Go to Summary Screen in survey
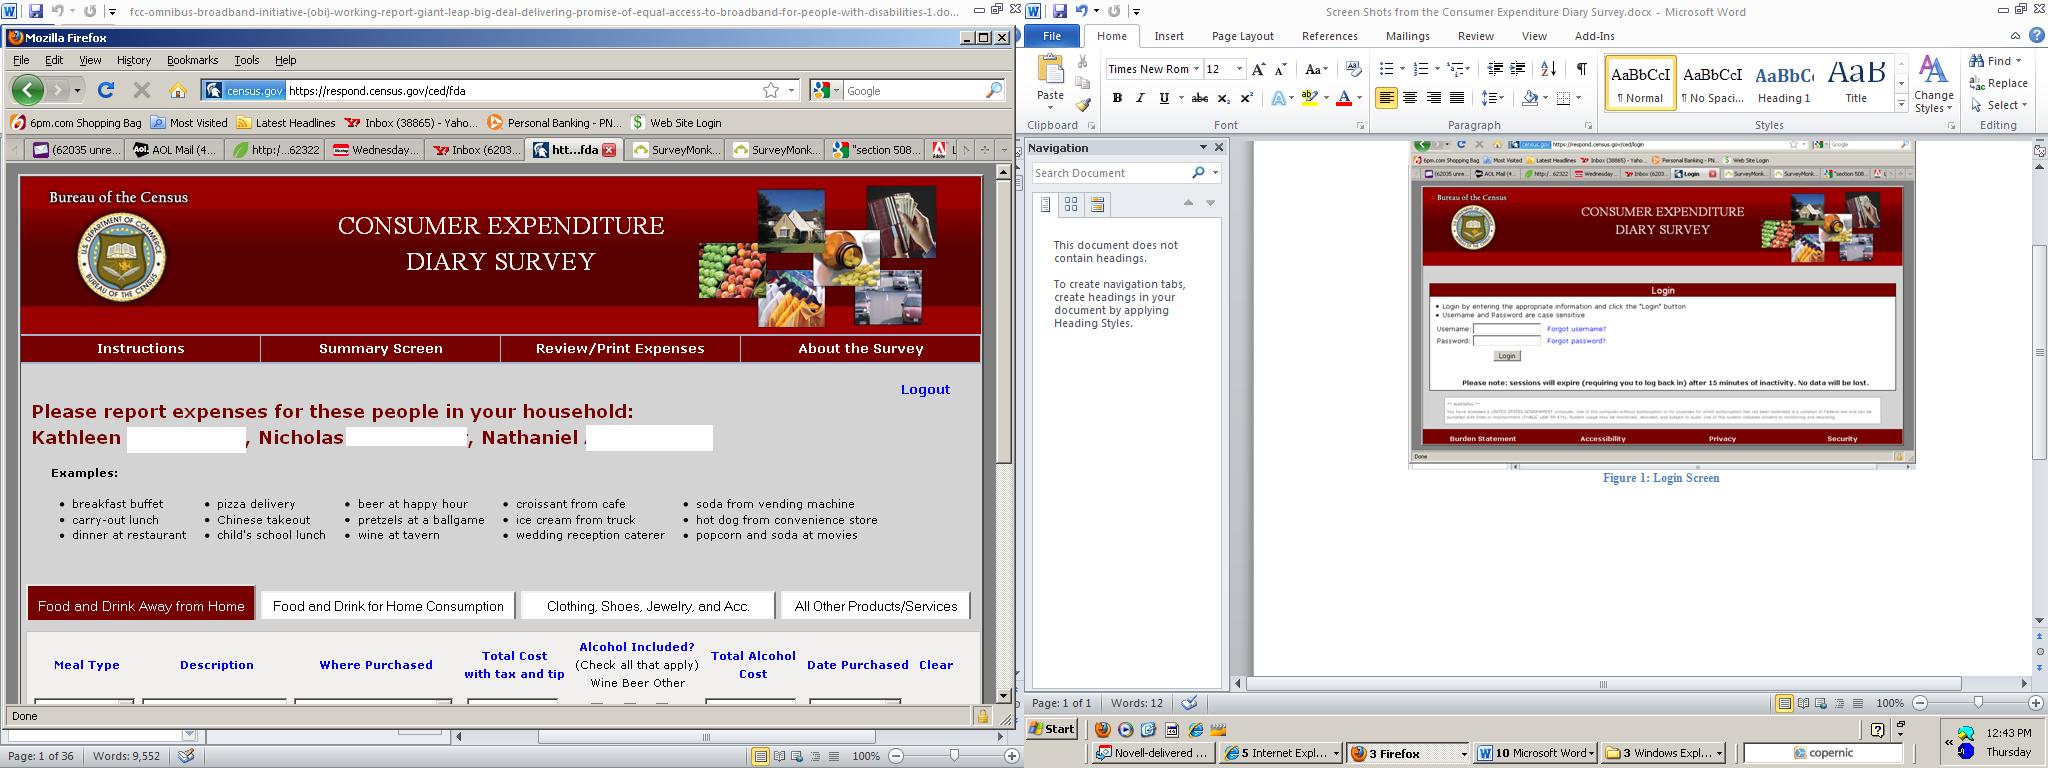 coord(380,348)
